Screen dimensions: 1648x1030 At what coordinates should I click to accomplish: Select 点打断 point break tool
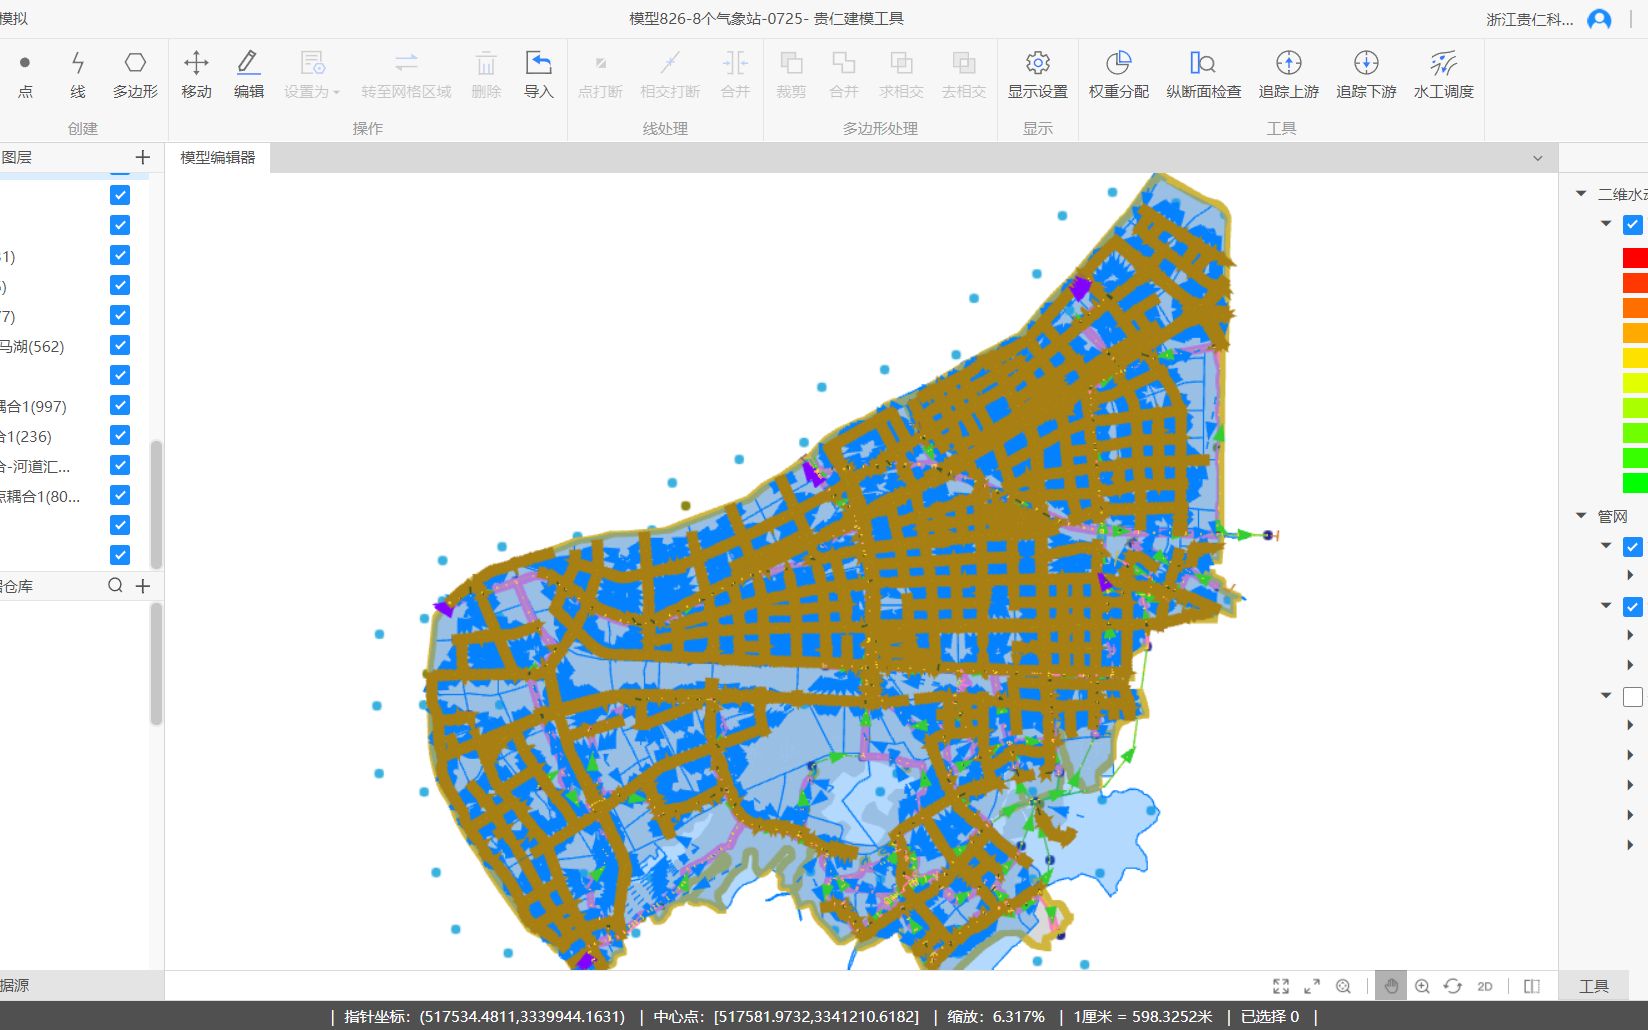point(600,75)
